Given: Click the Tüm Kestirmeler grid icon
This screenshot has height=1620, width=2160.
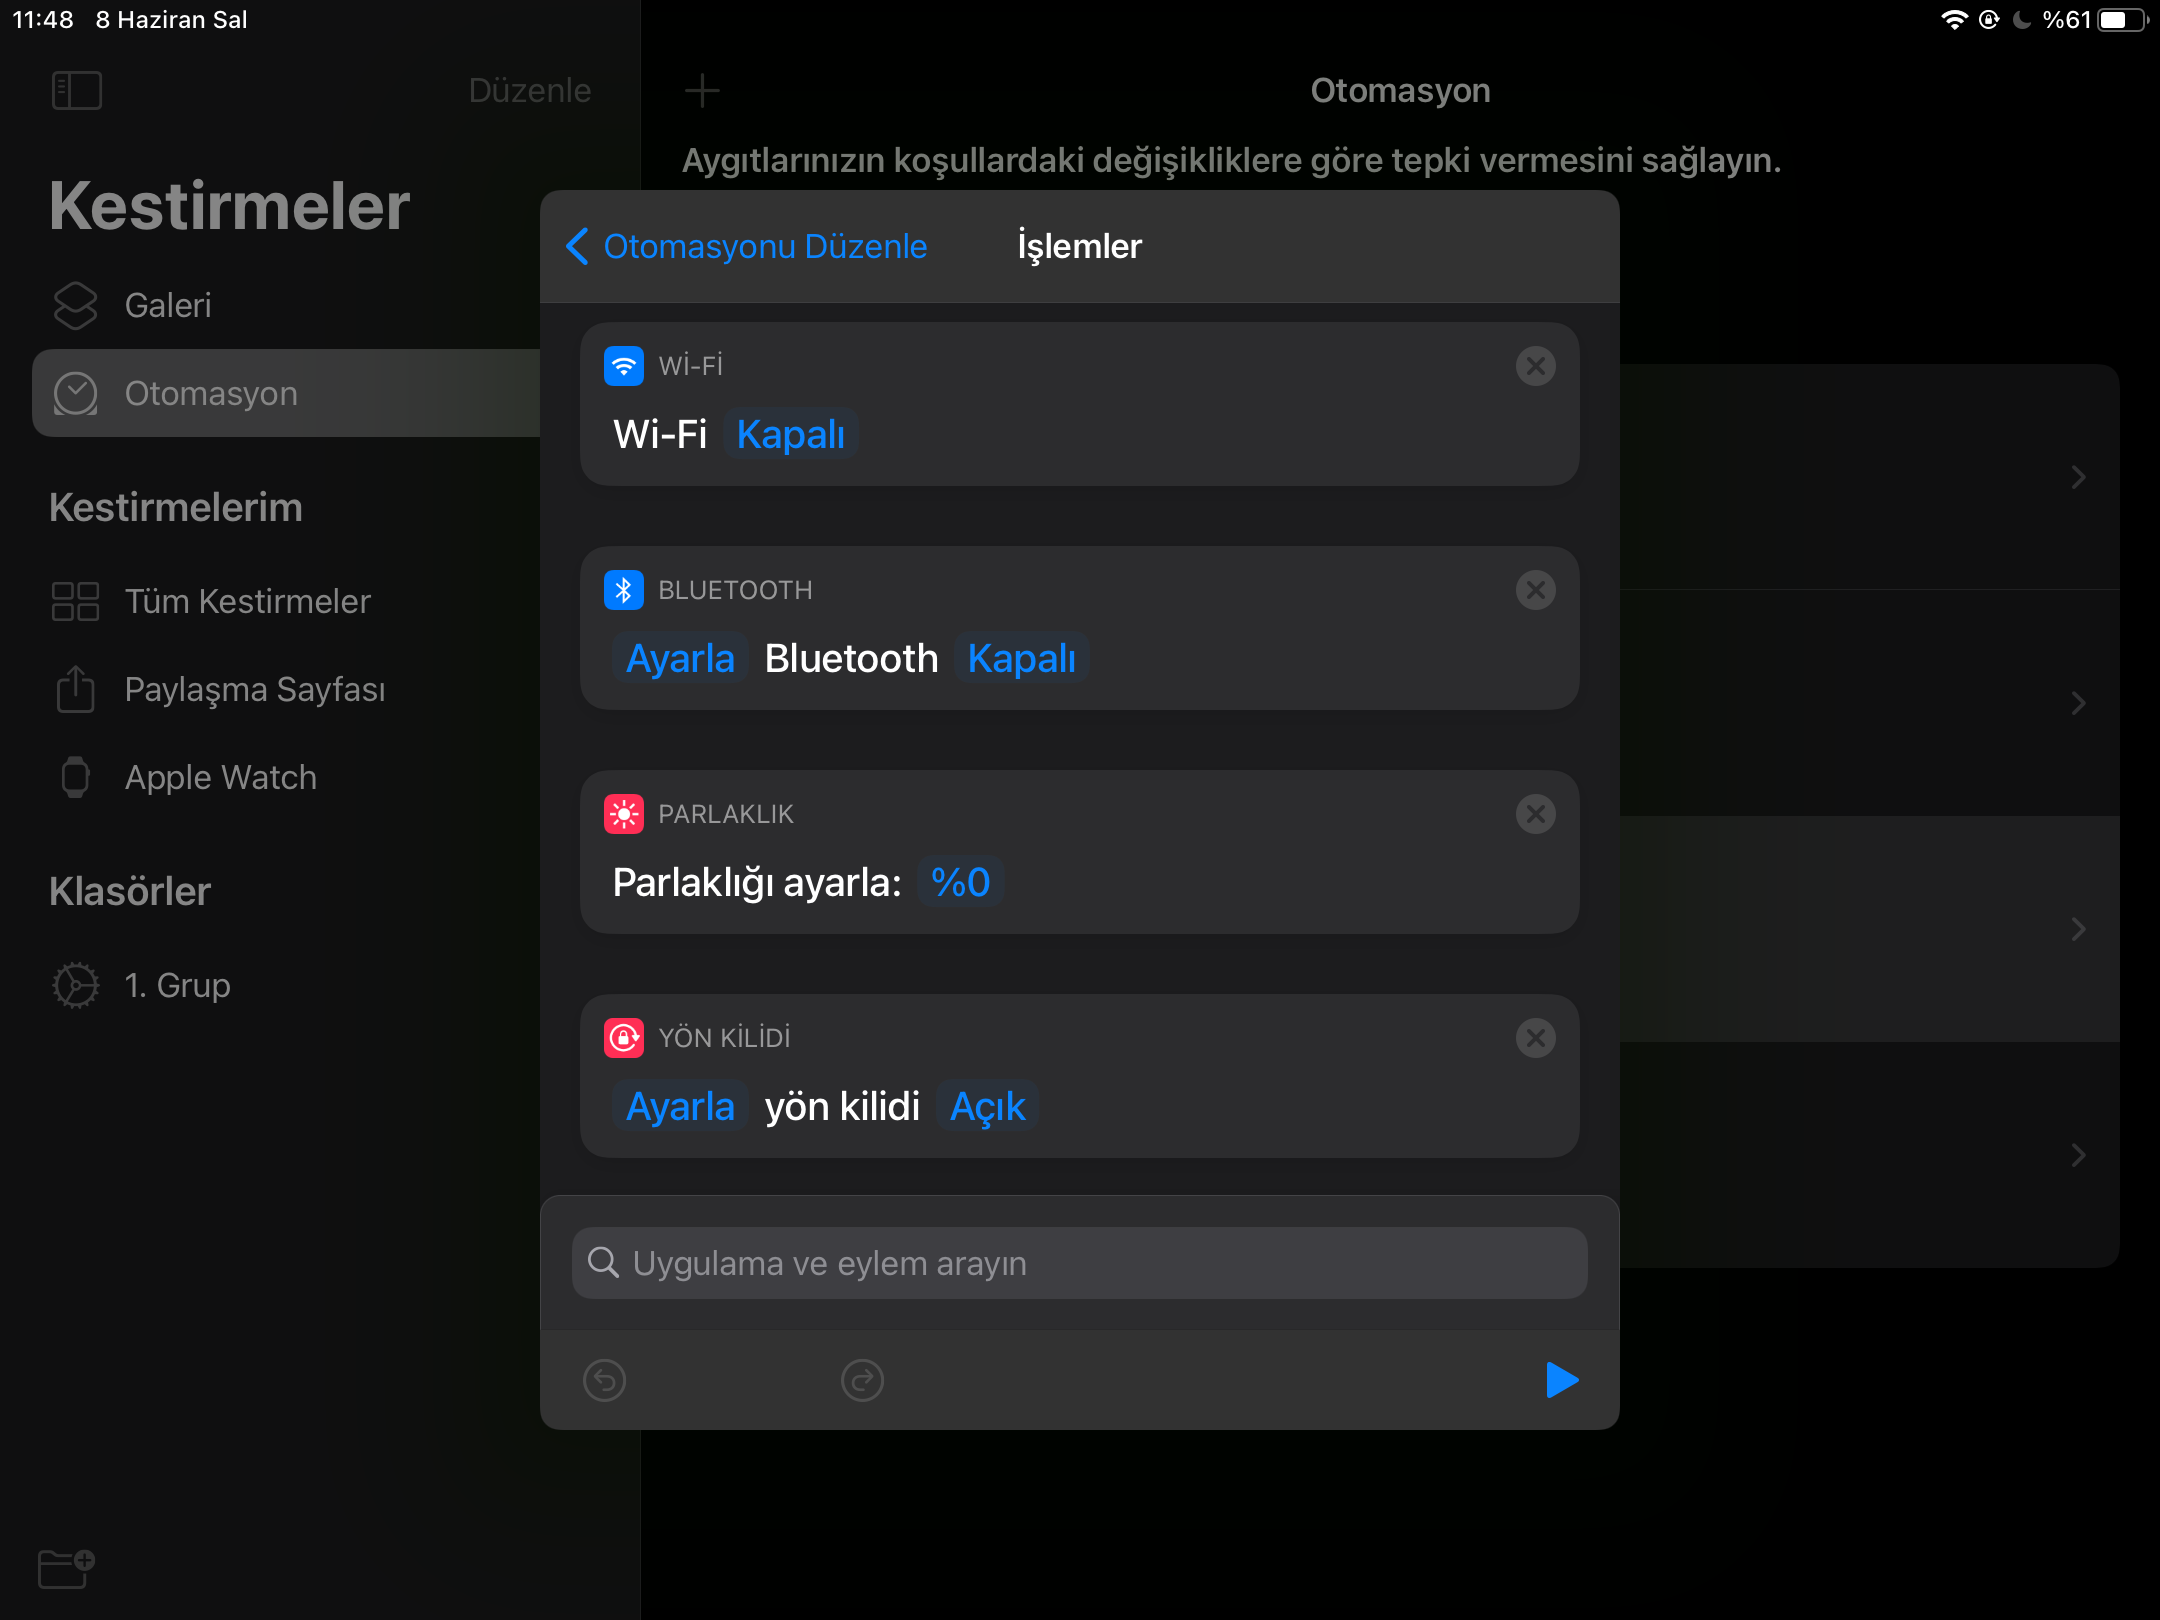Looking at the screenshot, I should point(76,601).
